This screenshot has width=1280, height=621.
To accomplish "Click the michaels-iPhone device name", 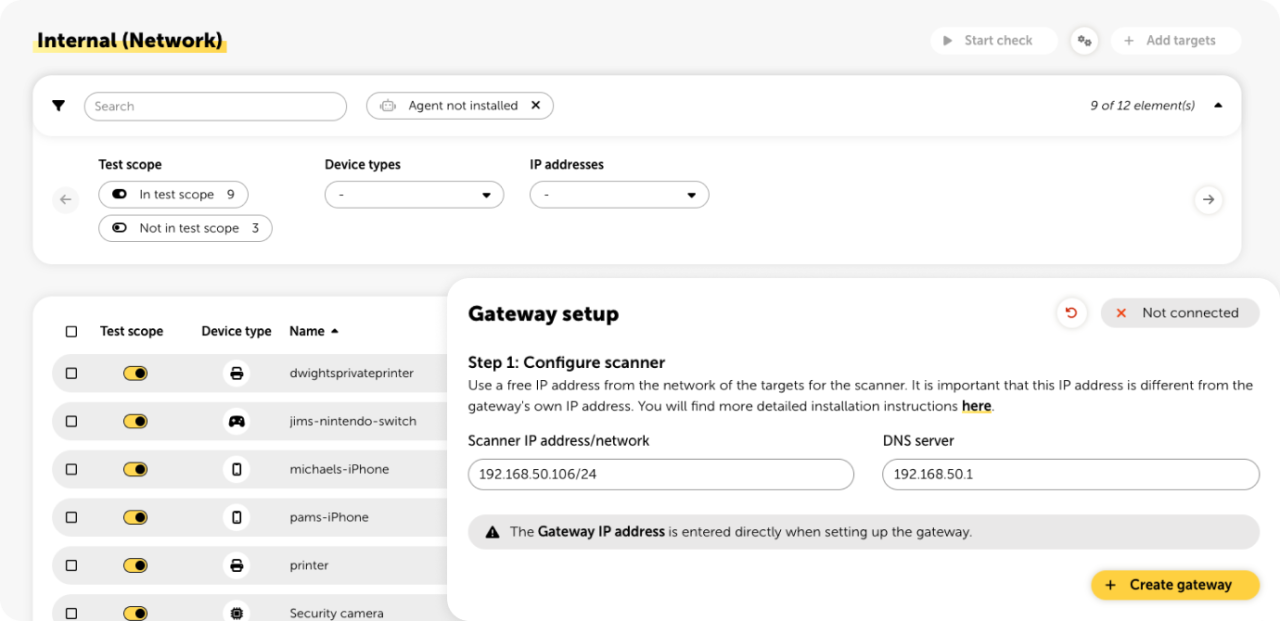I will point(339,469).
